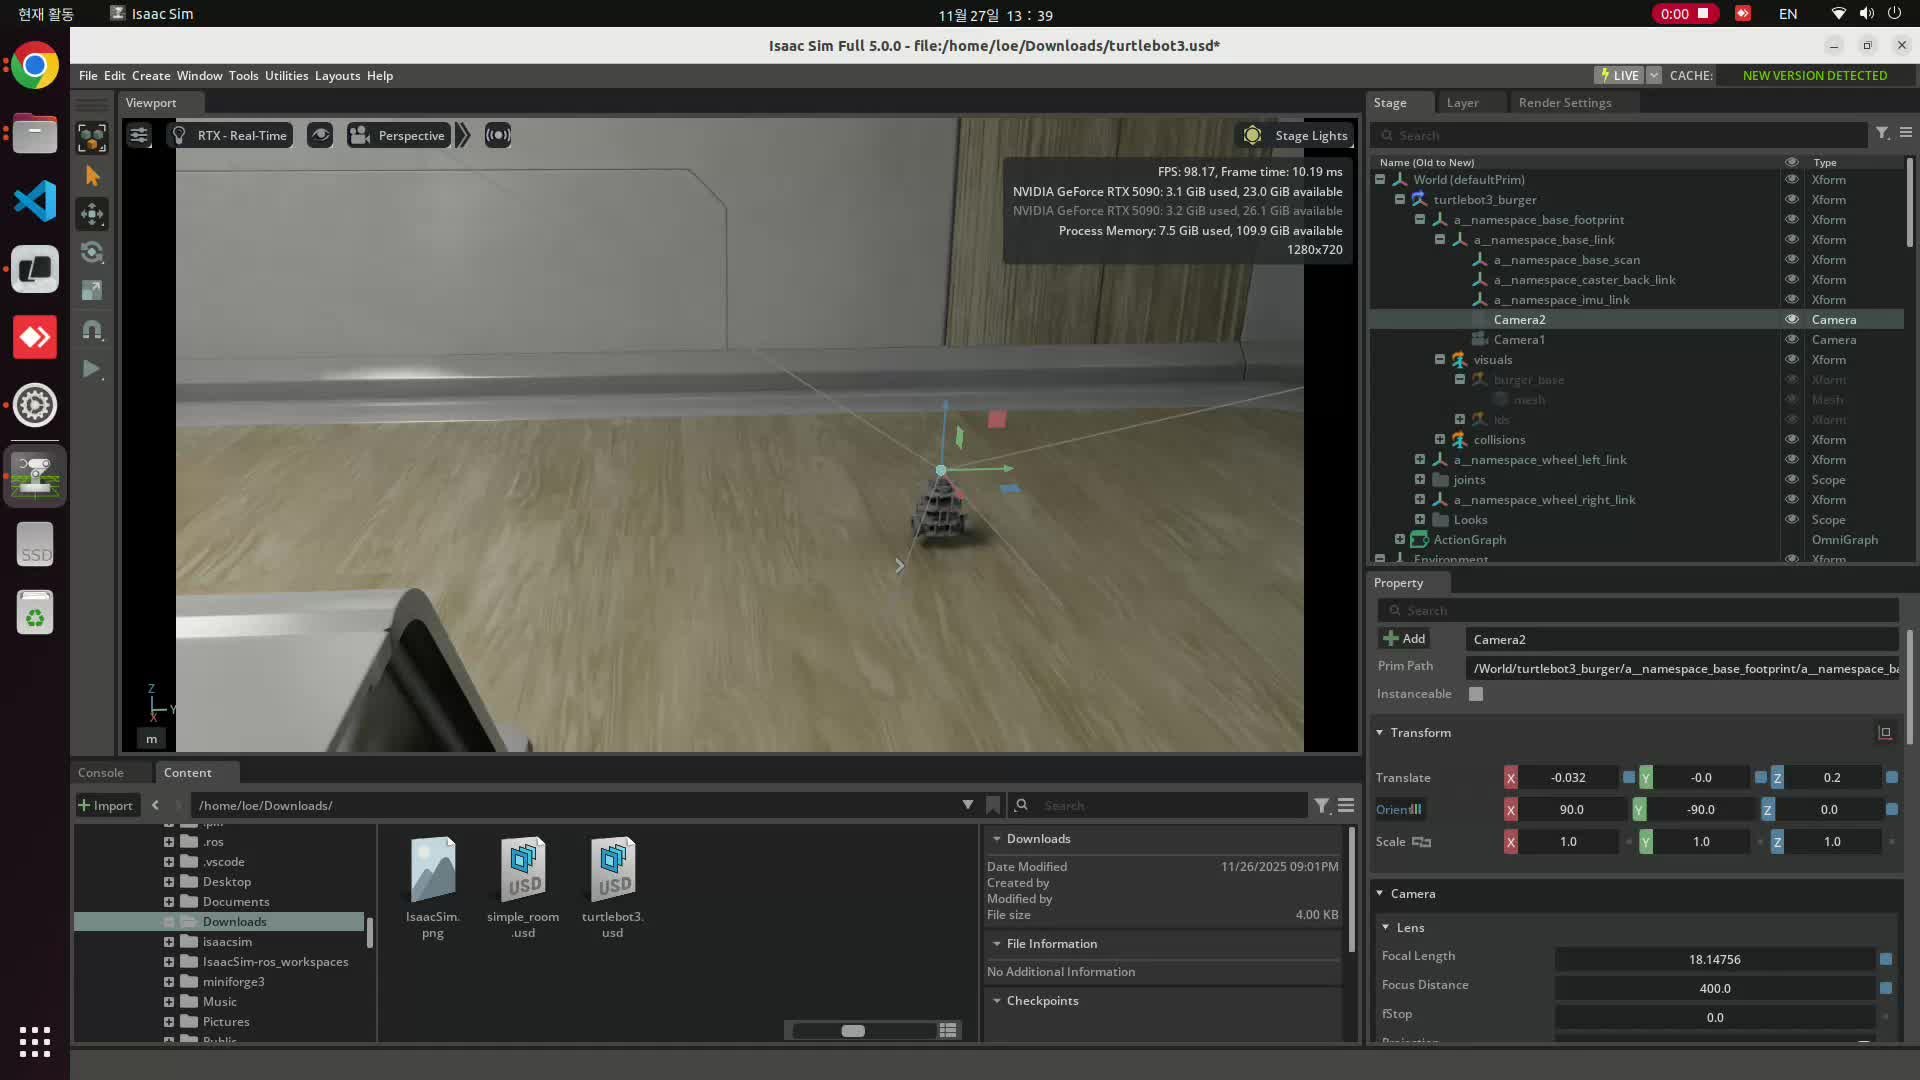
Task: Open Show Applications grid in dock
Action: pyautogui.click(x=35, y=1041)
